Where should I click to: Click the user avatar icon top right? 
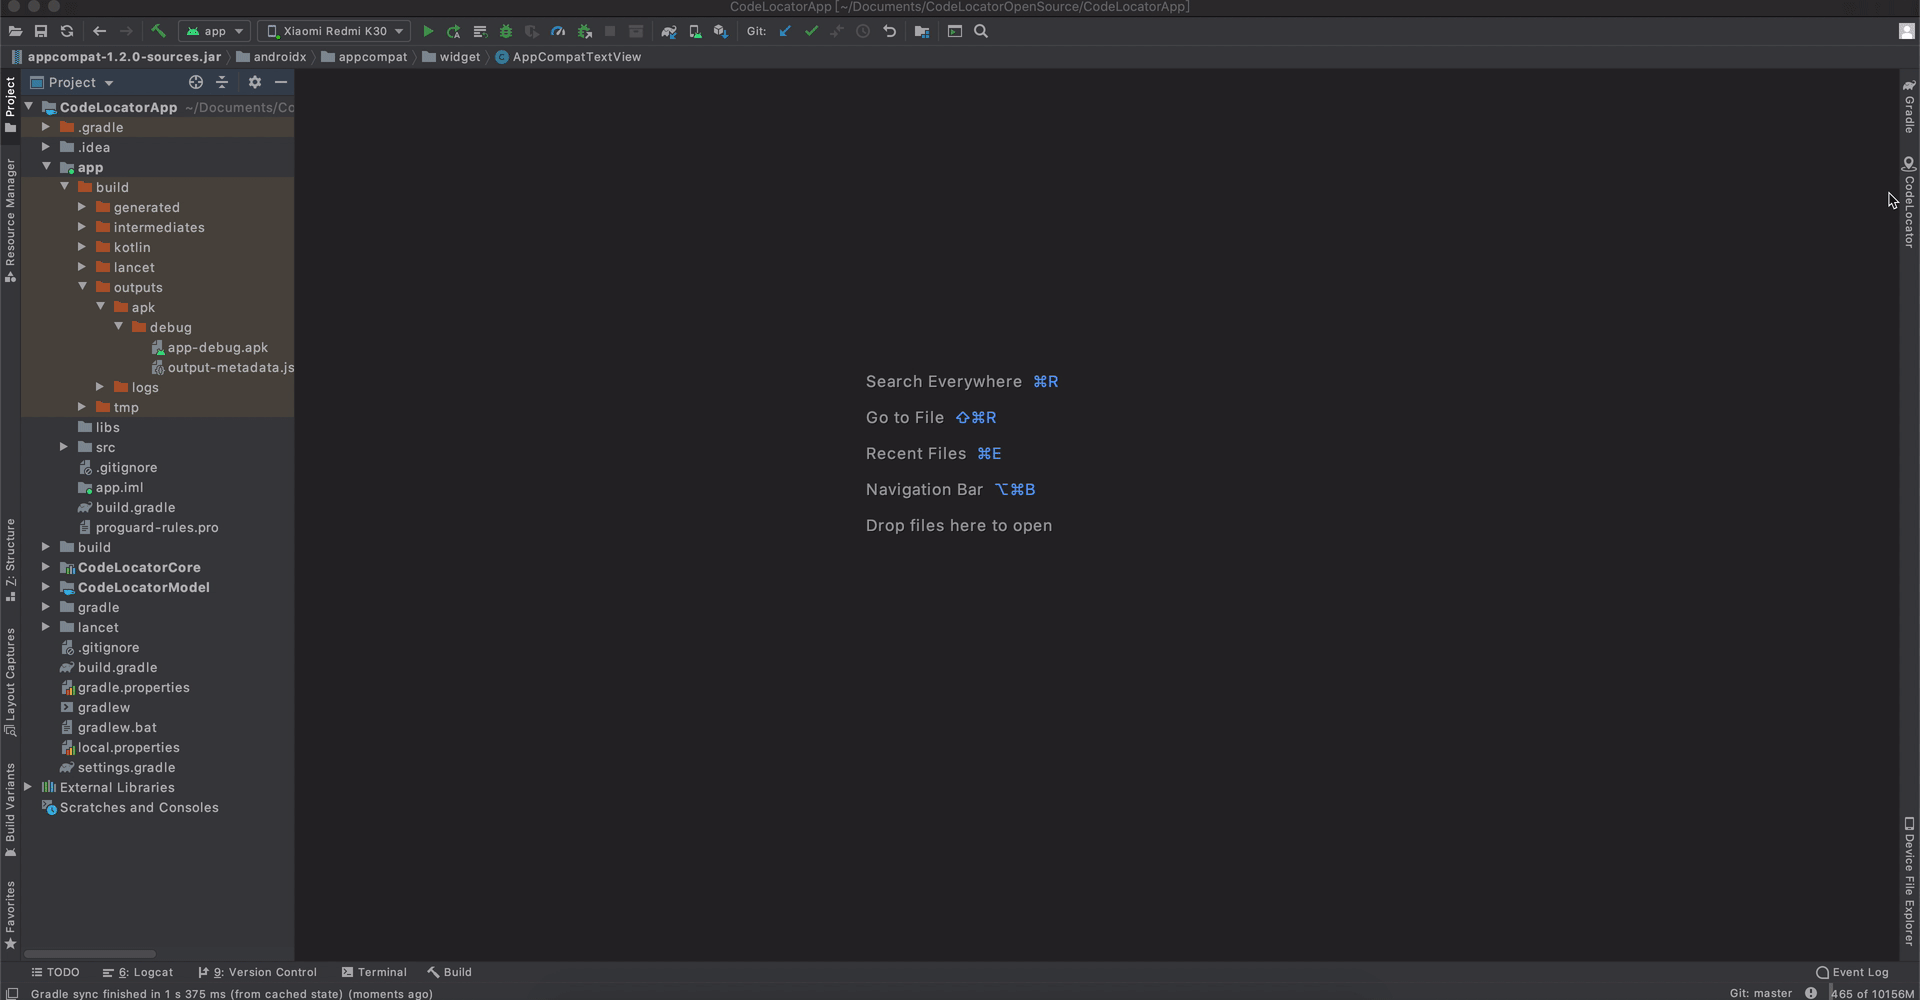1906,32
